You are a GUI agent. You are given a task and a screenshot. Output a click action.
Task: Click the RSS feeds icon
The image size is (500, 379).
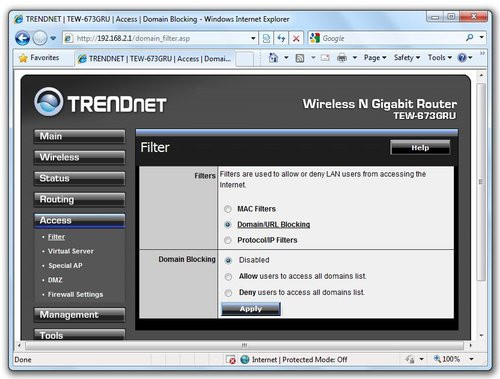coord(300,58)
